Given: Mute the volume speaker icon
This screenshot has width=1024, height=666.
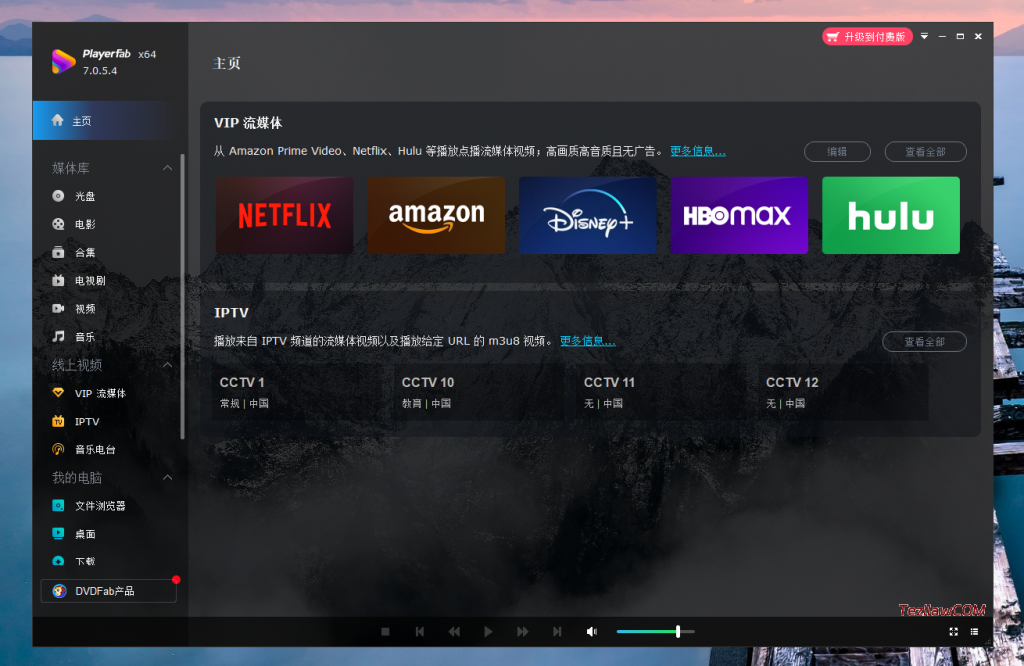Looking at the screenshot, I should coord(592,631).
